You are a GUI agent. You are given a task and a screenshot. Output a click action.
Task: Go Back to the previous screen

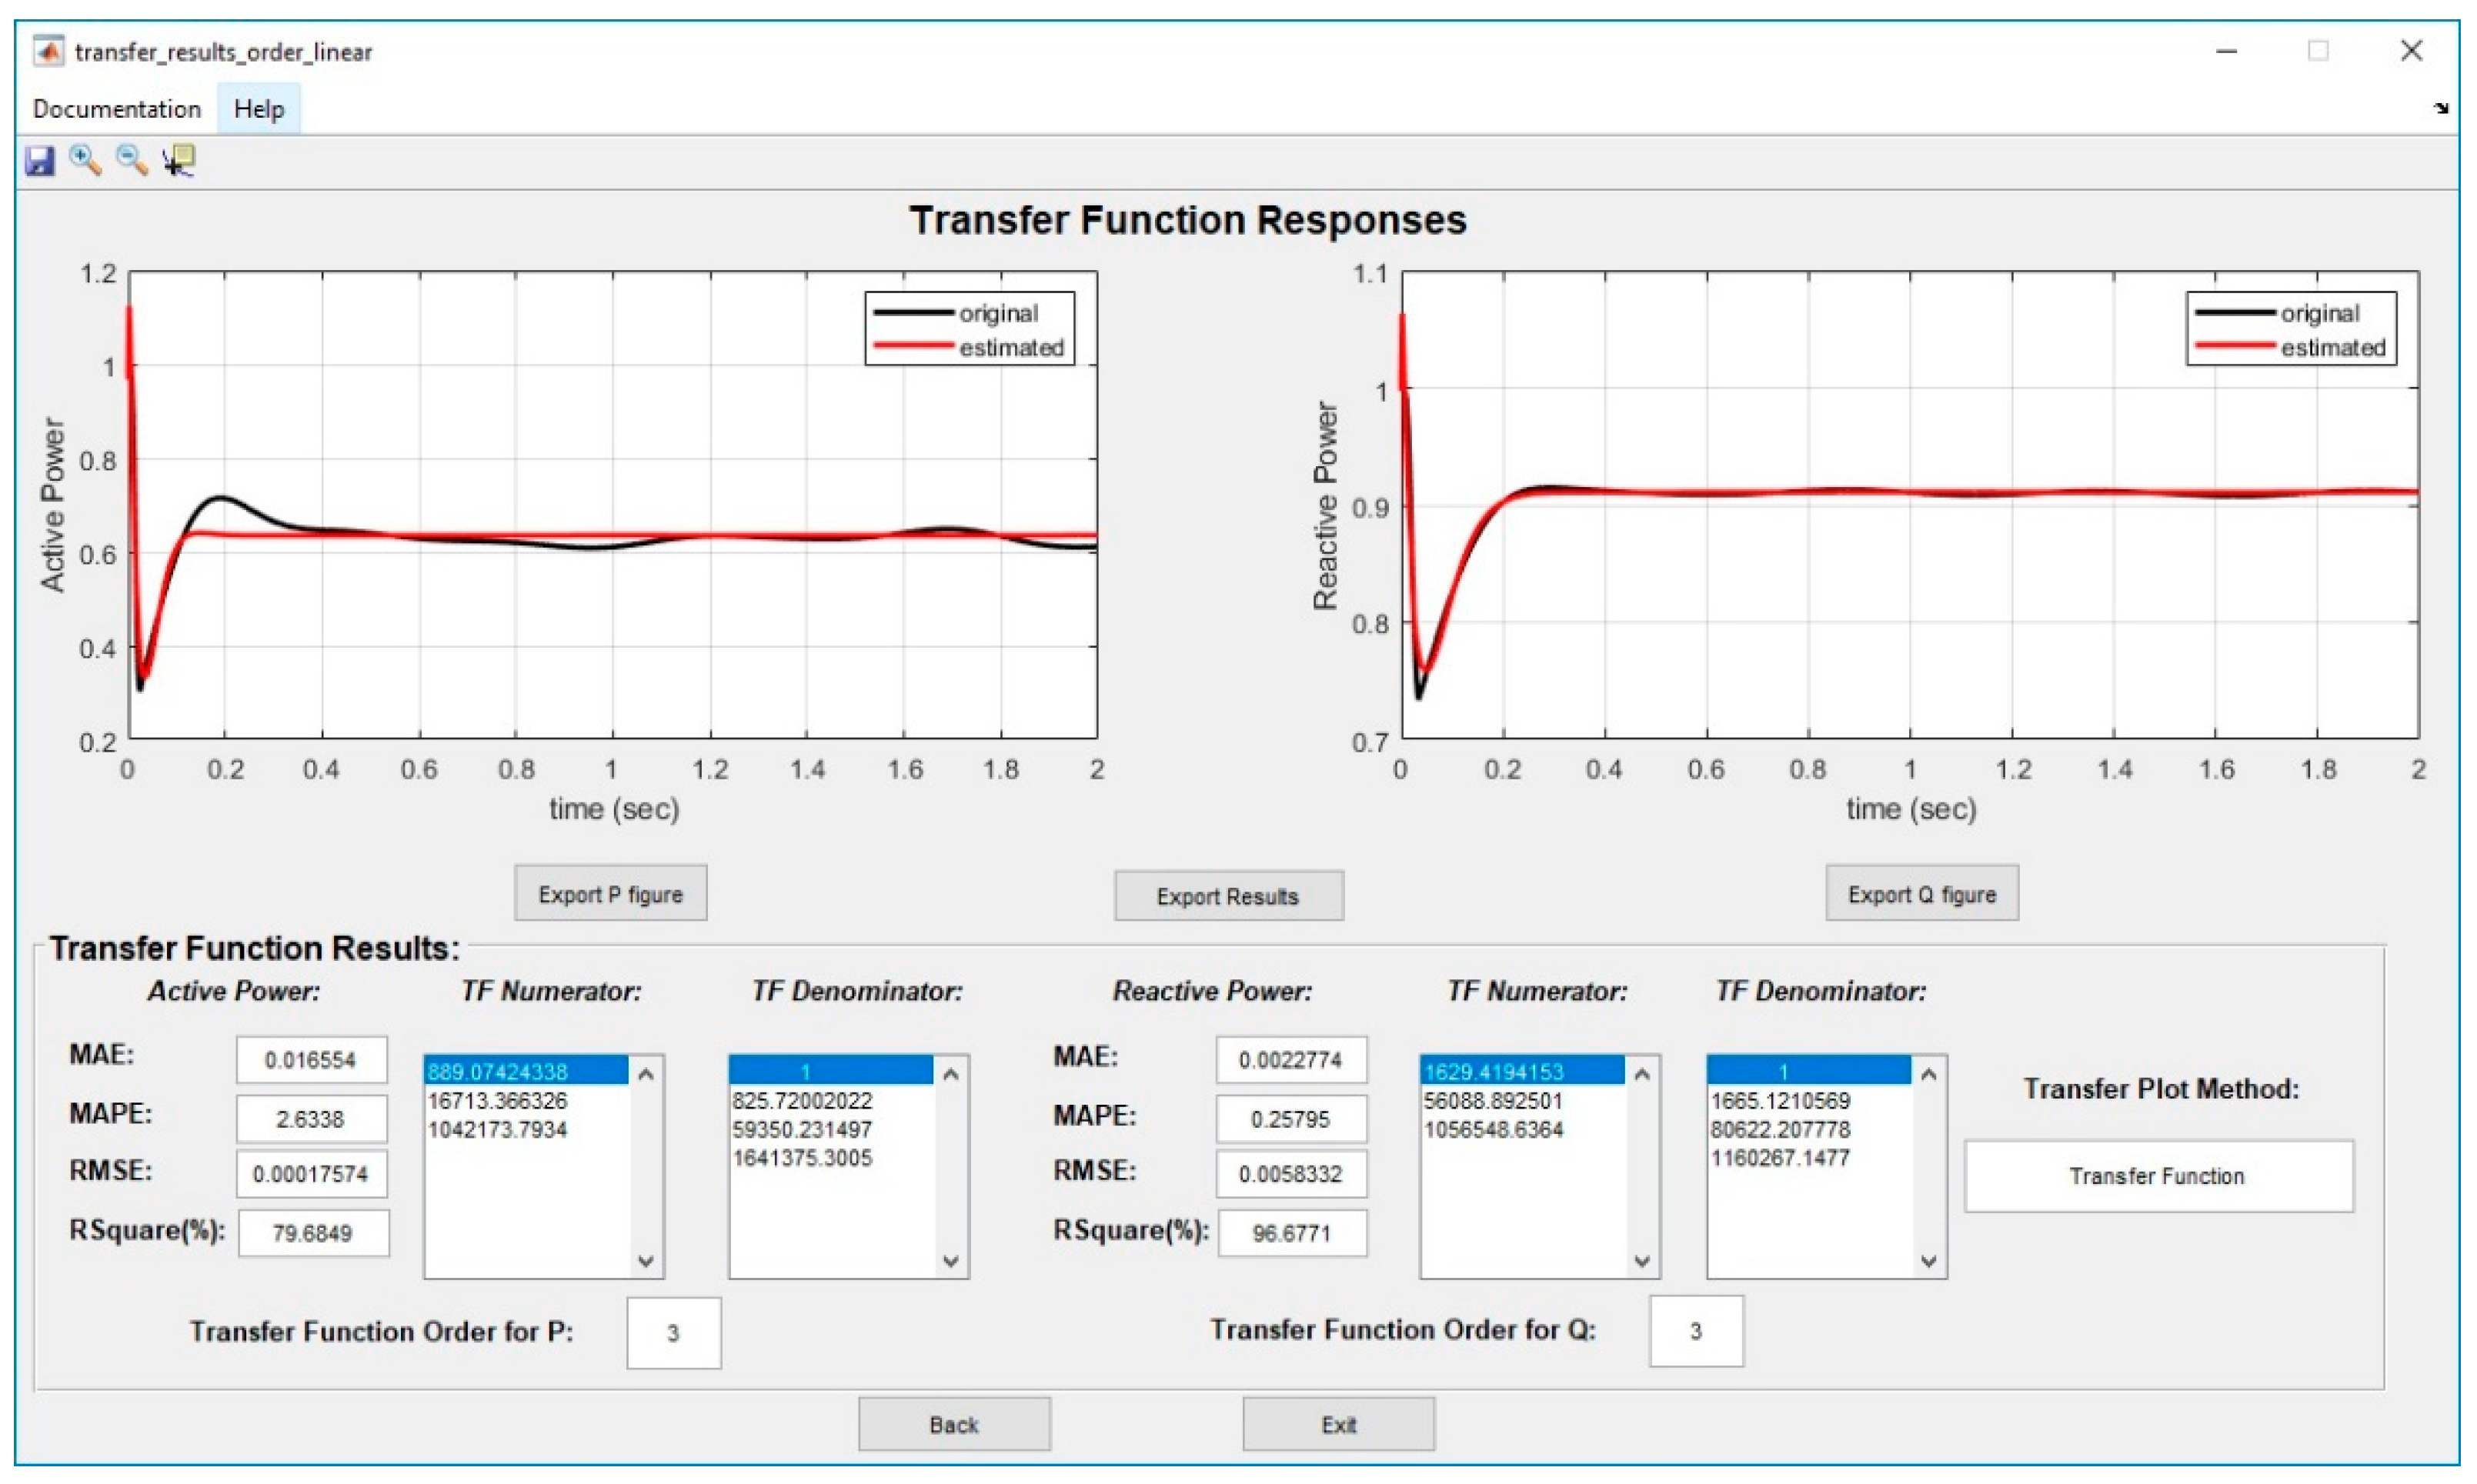(x=953, y=1424)
